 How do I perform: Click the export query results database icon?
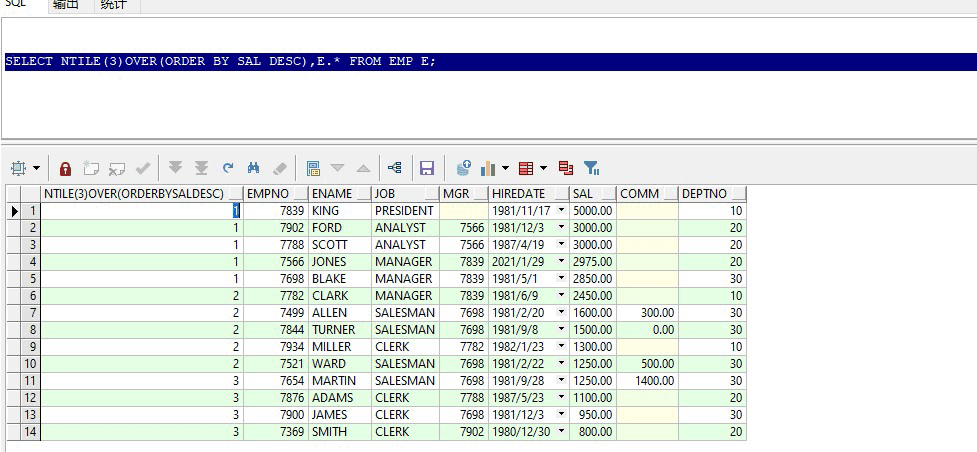[x=463, y=169]
